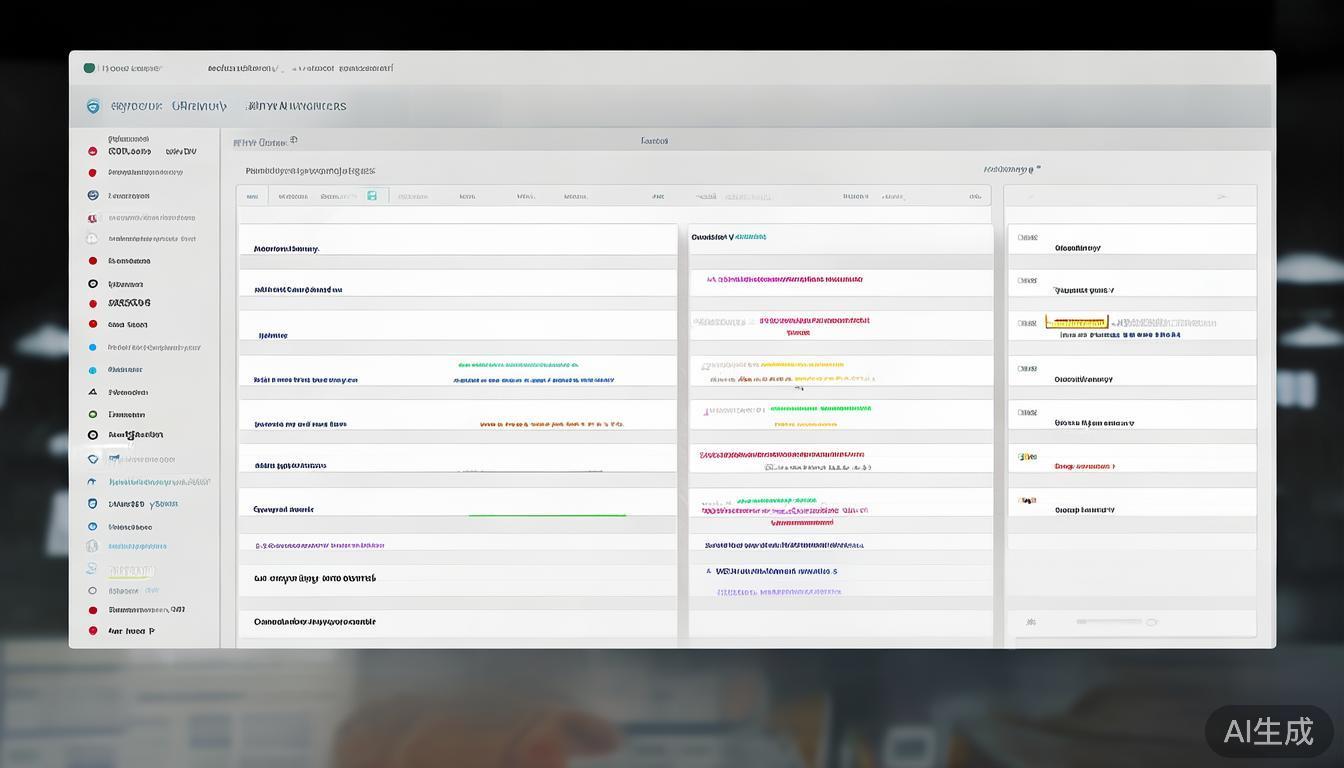Click the small icon beside the main panel title
1344x768 pixels.
click(293, 141)
